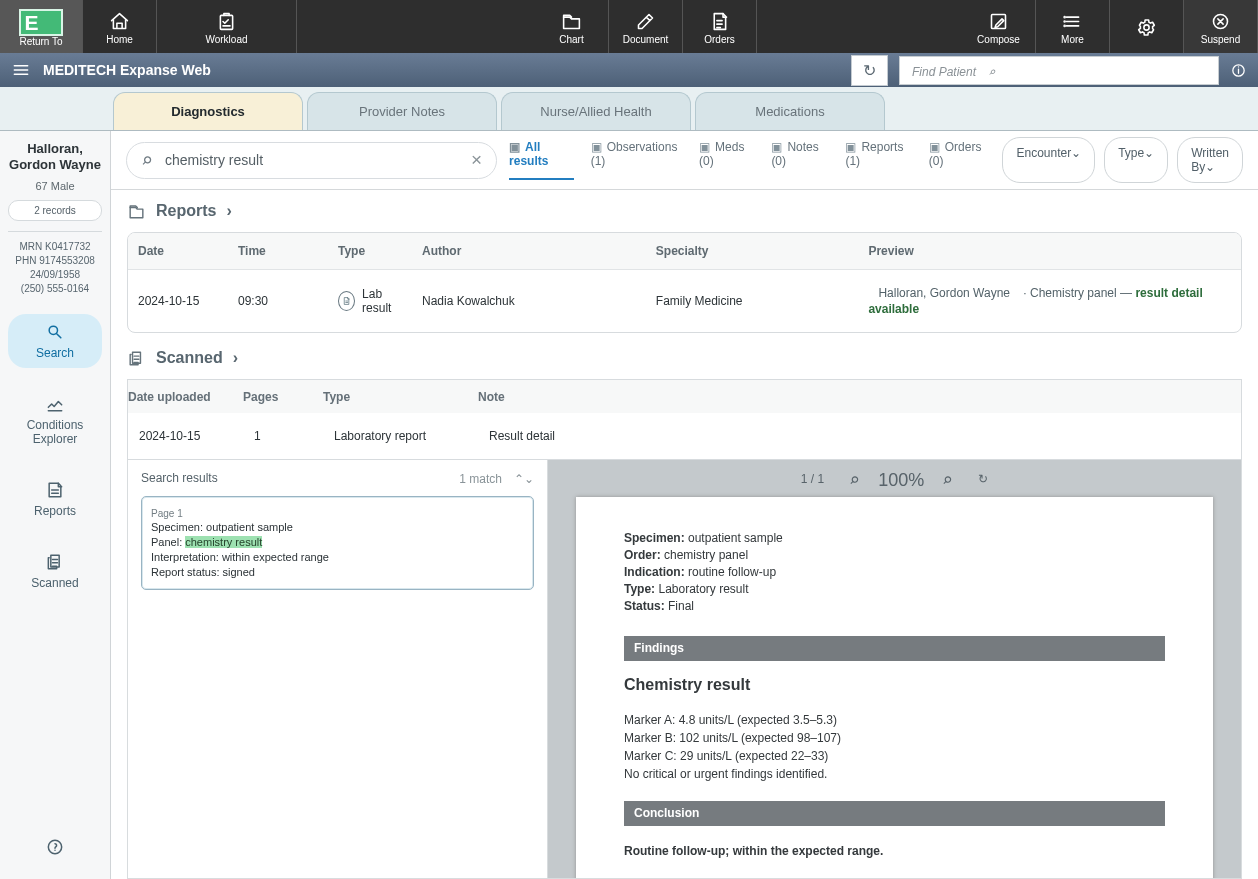
Task: Click the 100% zoom level indicator
Action: (901, 480)
